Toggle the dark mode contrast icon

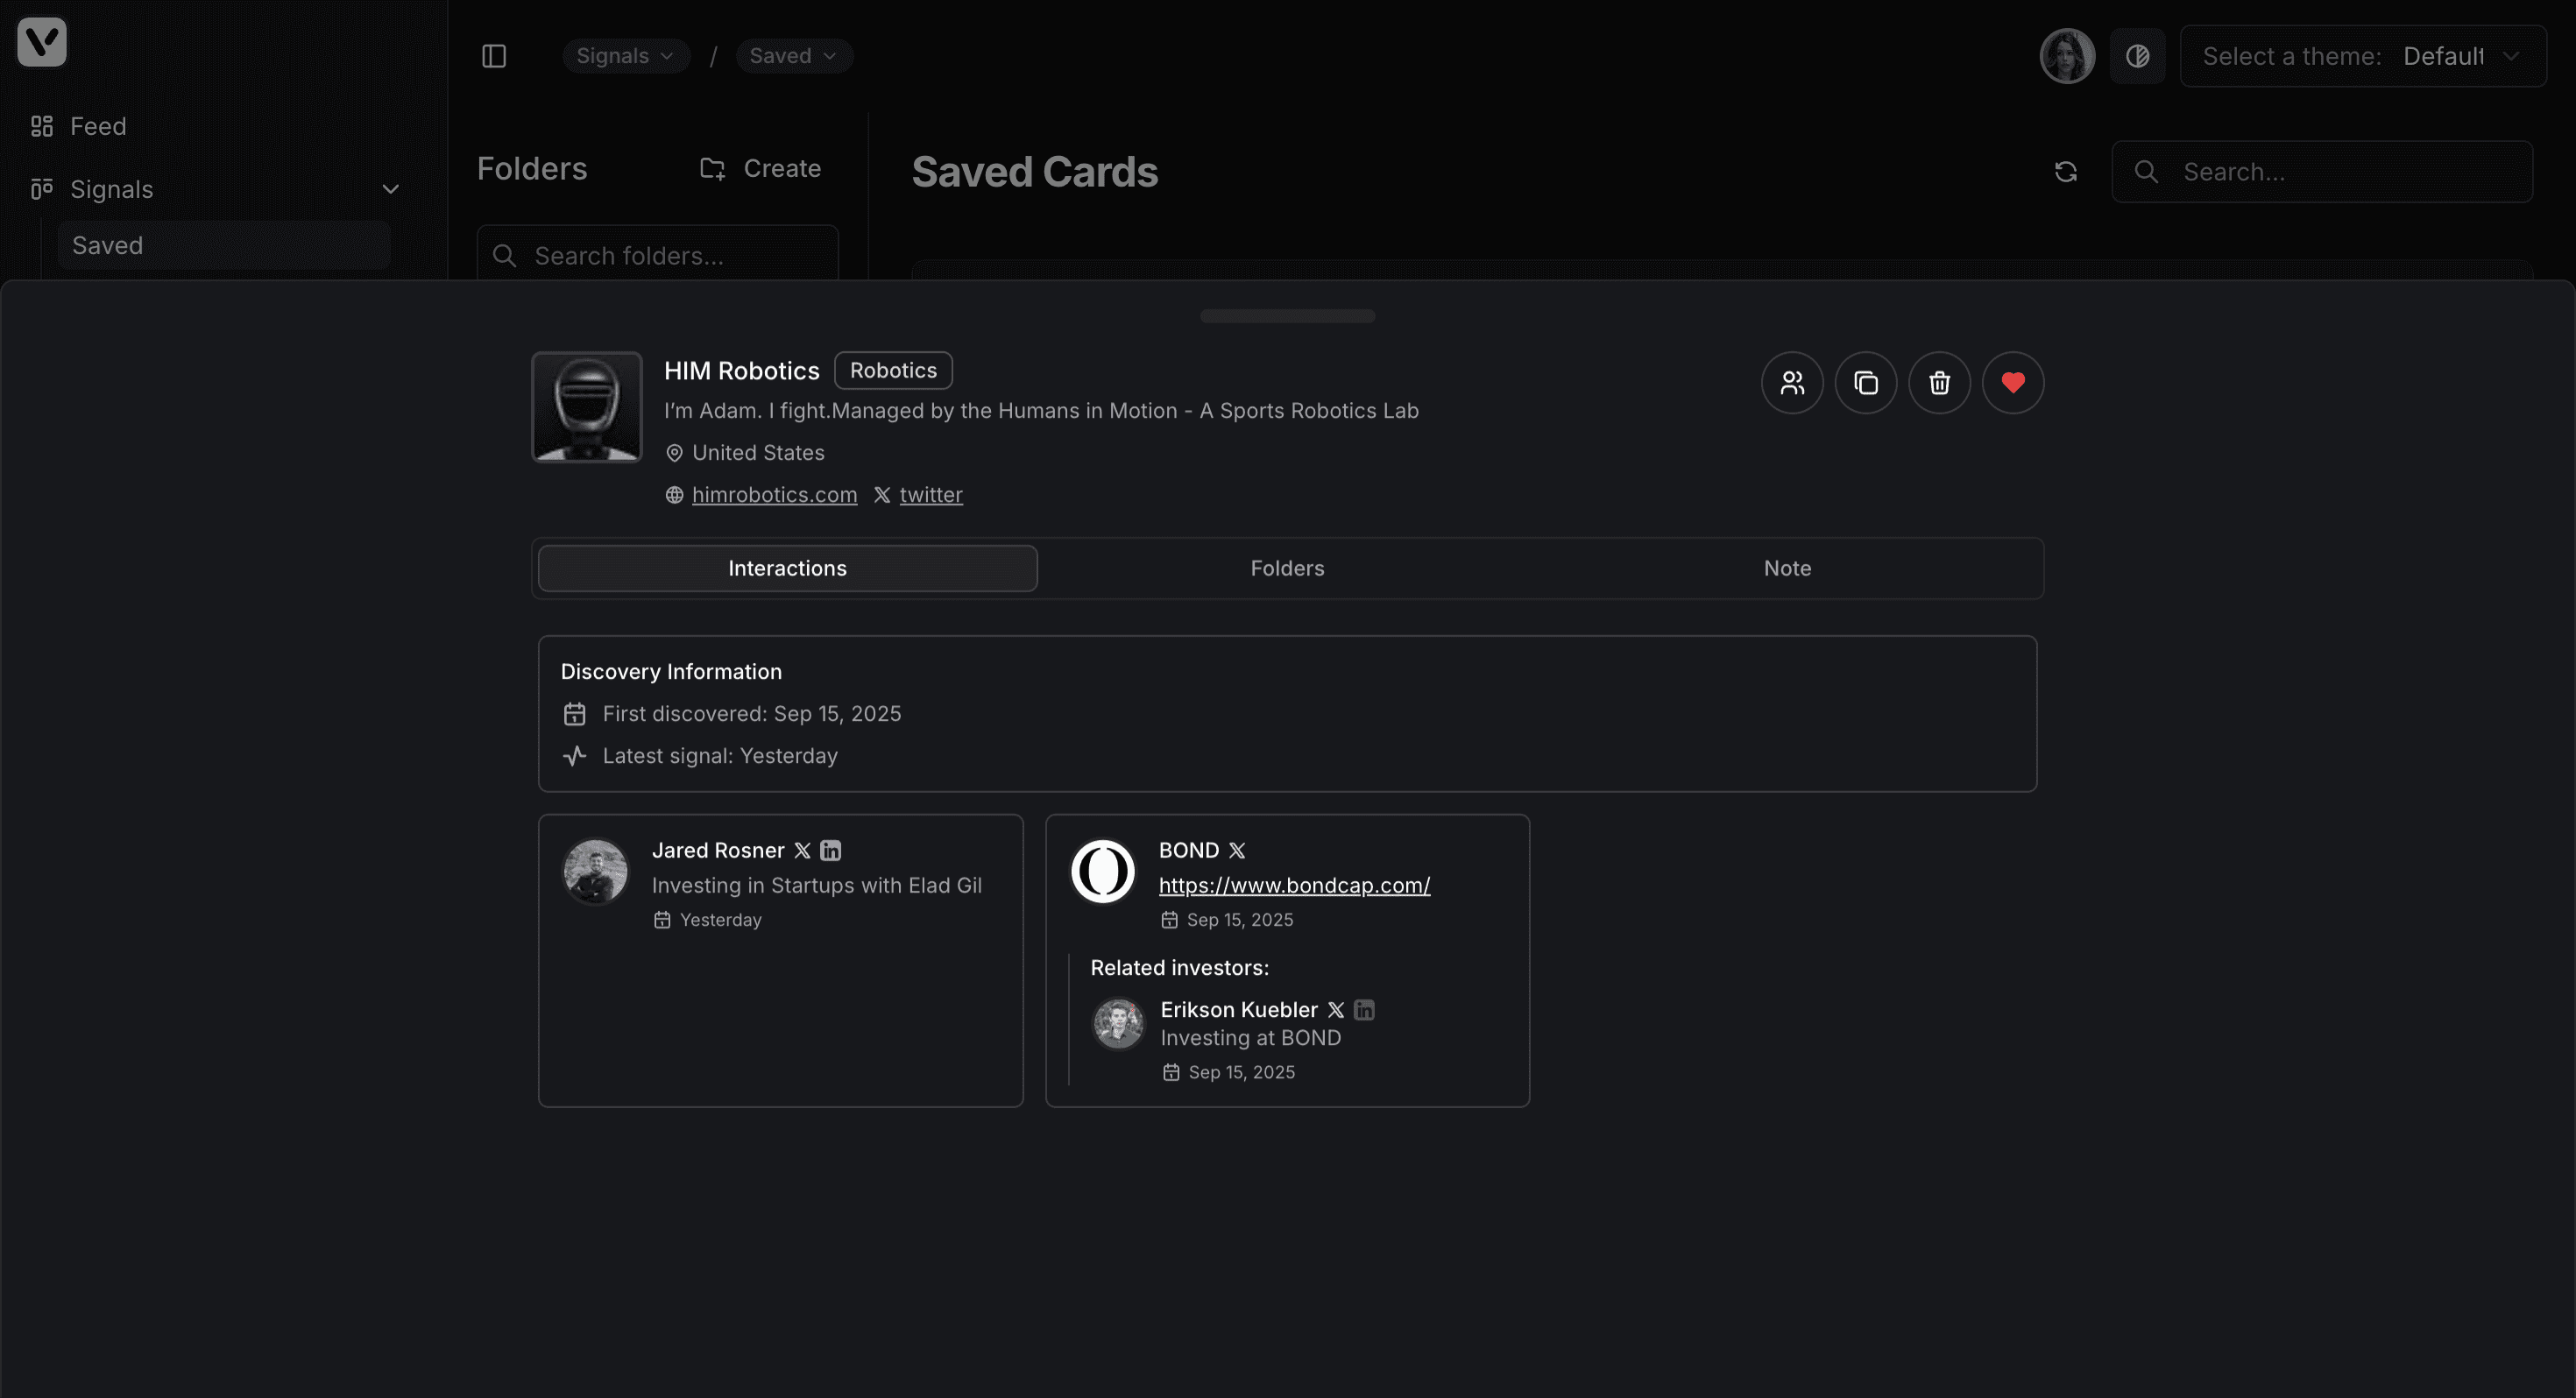(2137, 56)
